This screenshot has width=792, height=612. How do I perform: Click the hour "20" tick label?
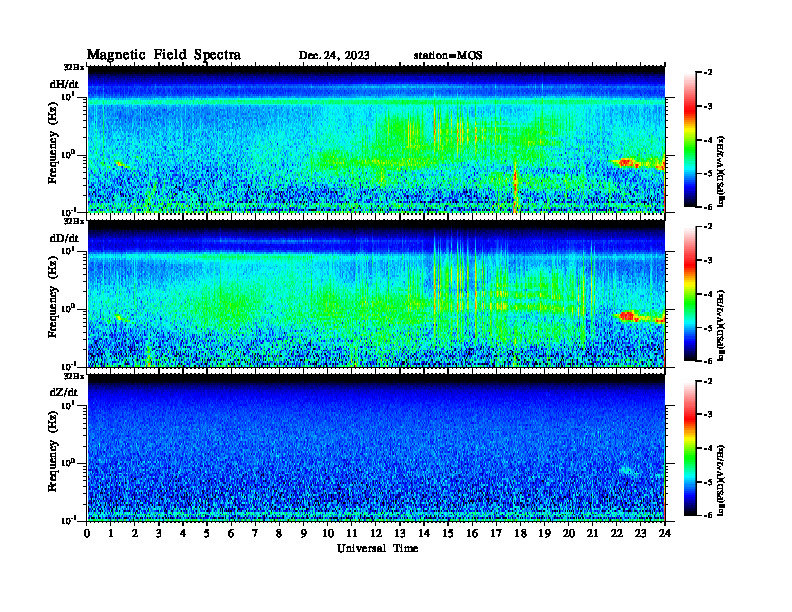pos(568,534)
